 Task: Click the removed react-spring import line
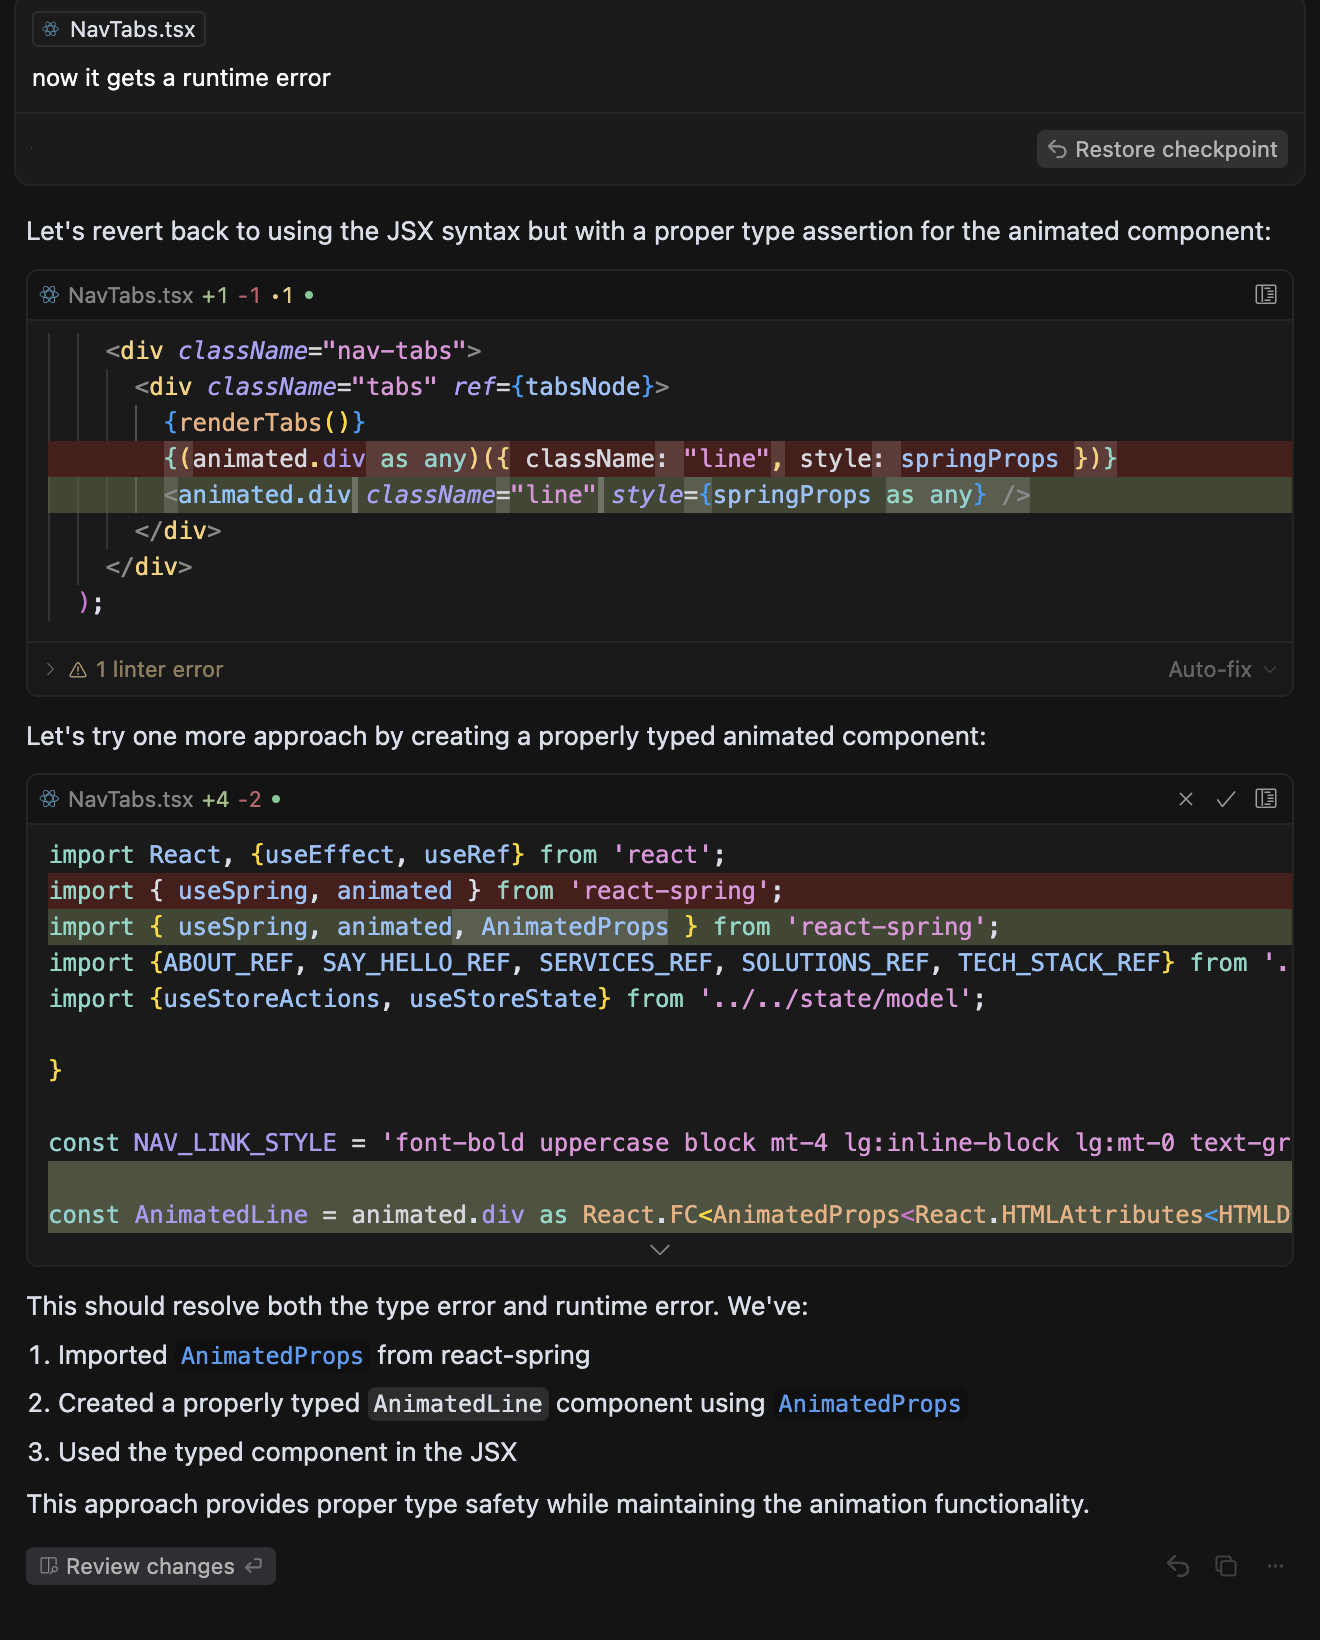click(670, 891)
